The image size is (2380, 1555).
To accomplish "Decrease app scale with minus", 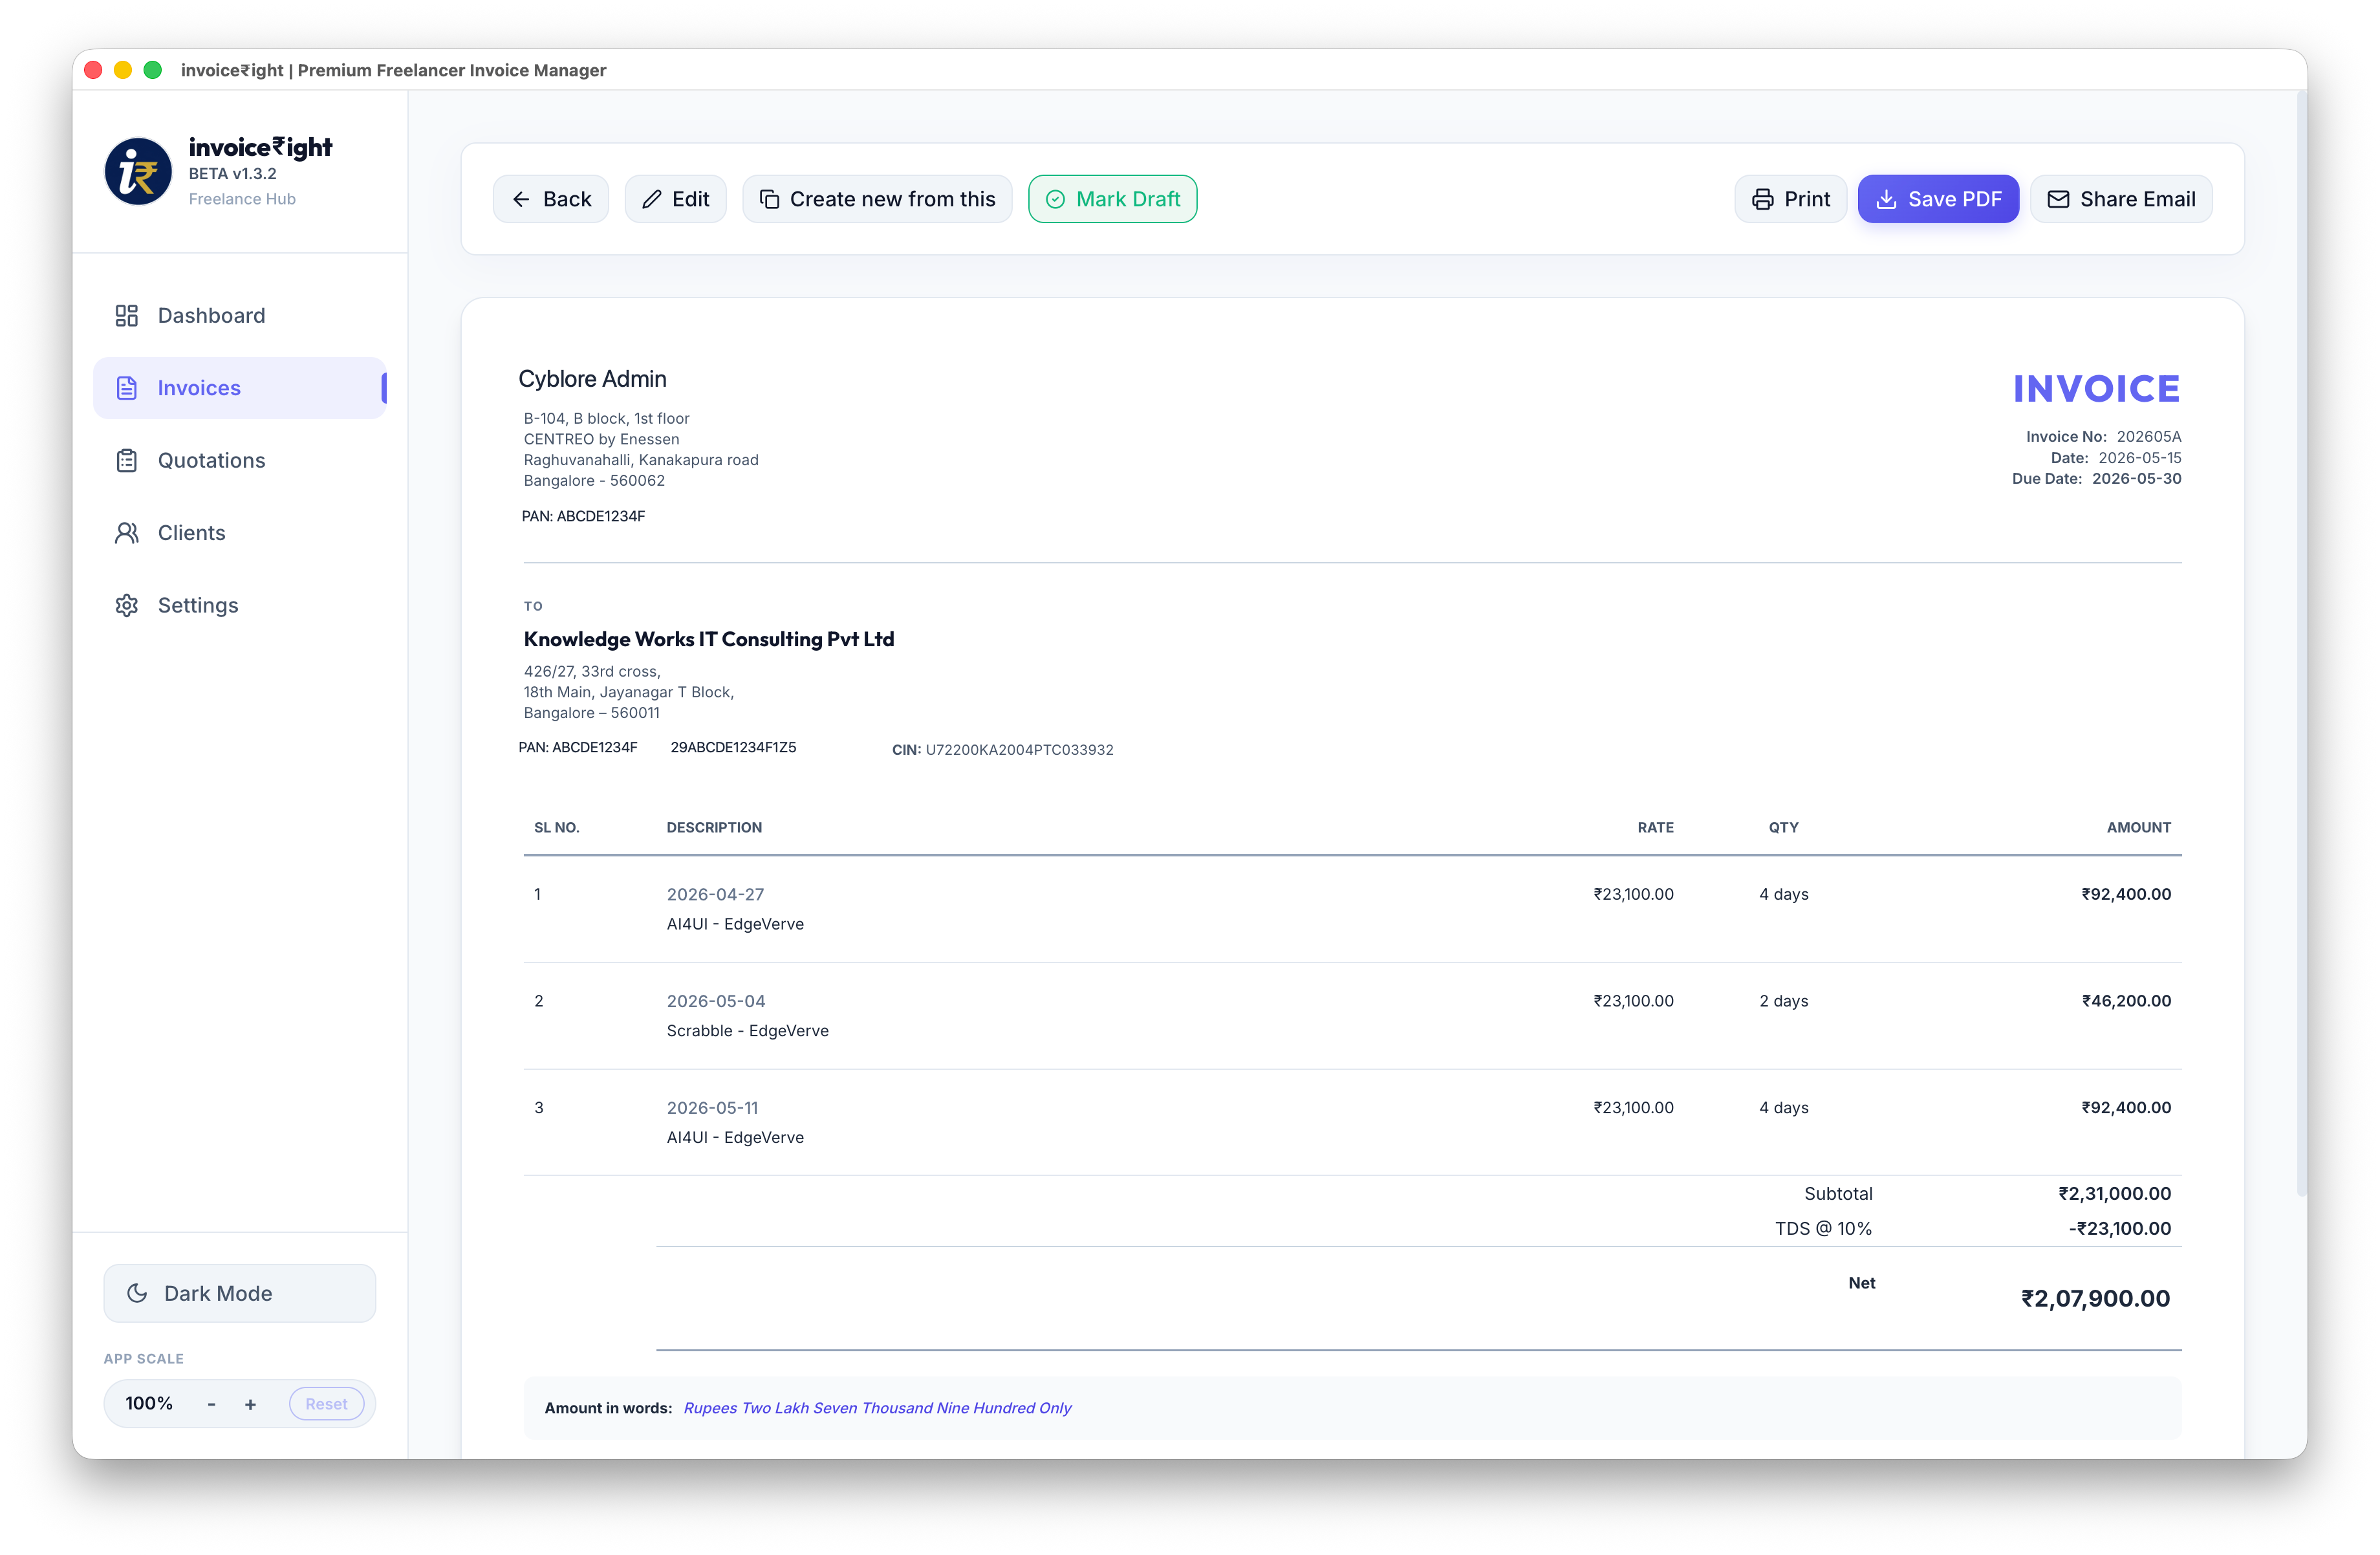I will point(211,1405).
